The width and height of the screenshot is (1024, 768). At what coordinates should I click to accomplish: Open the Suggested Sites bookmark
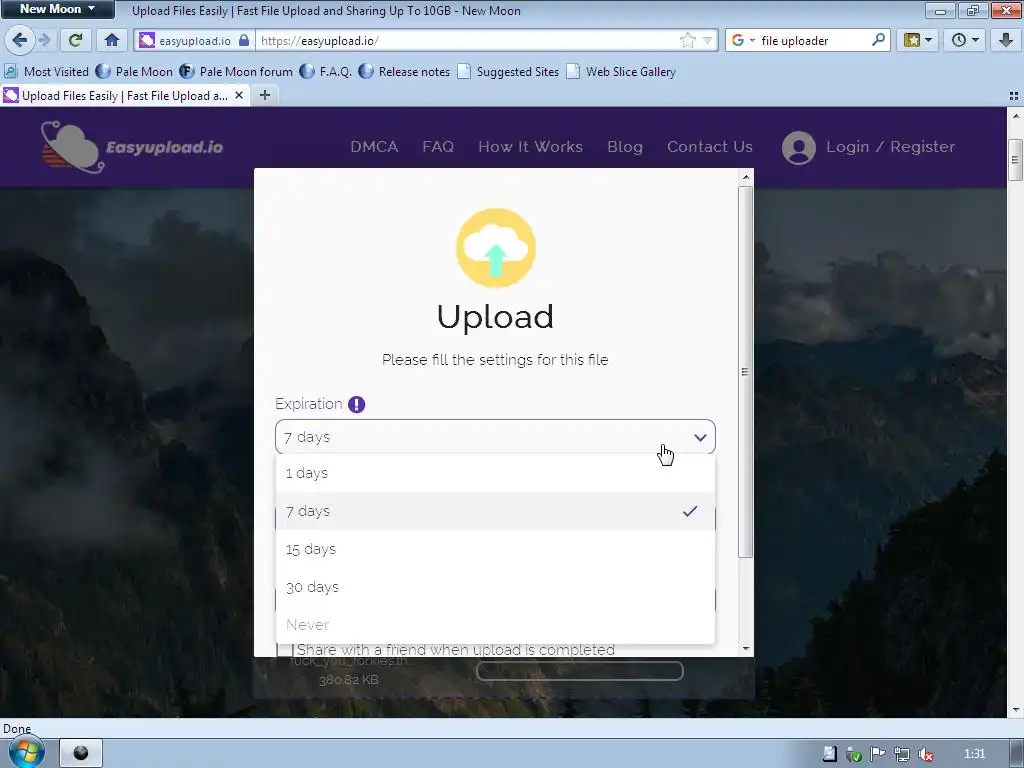[508, 72]
